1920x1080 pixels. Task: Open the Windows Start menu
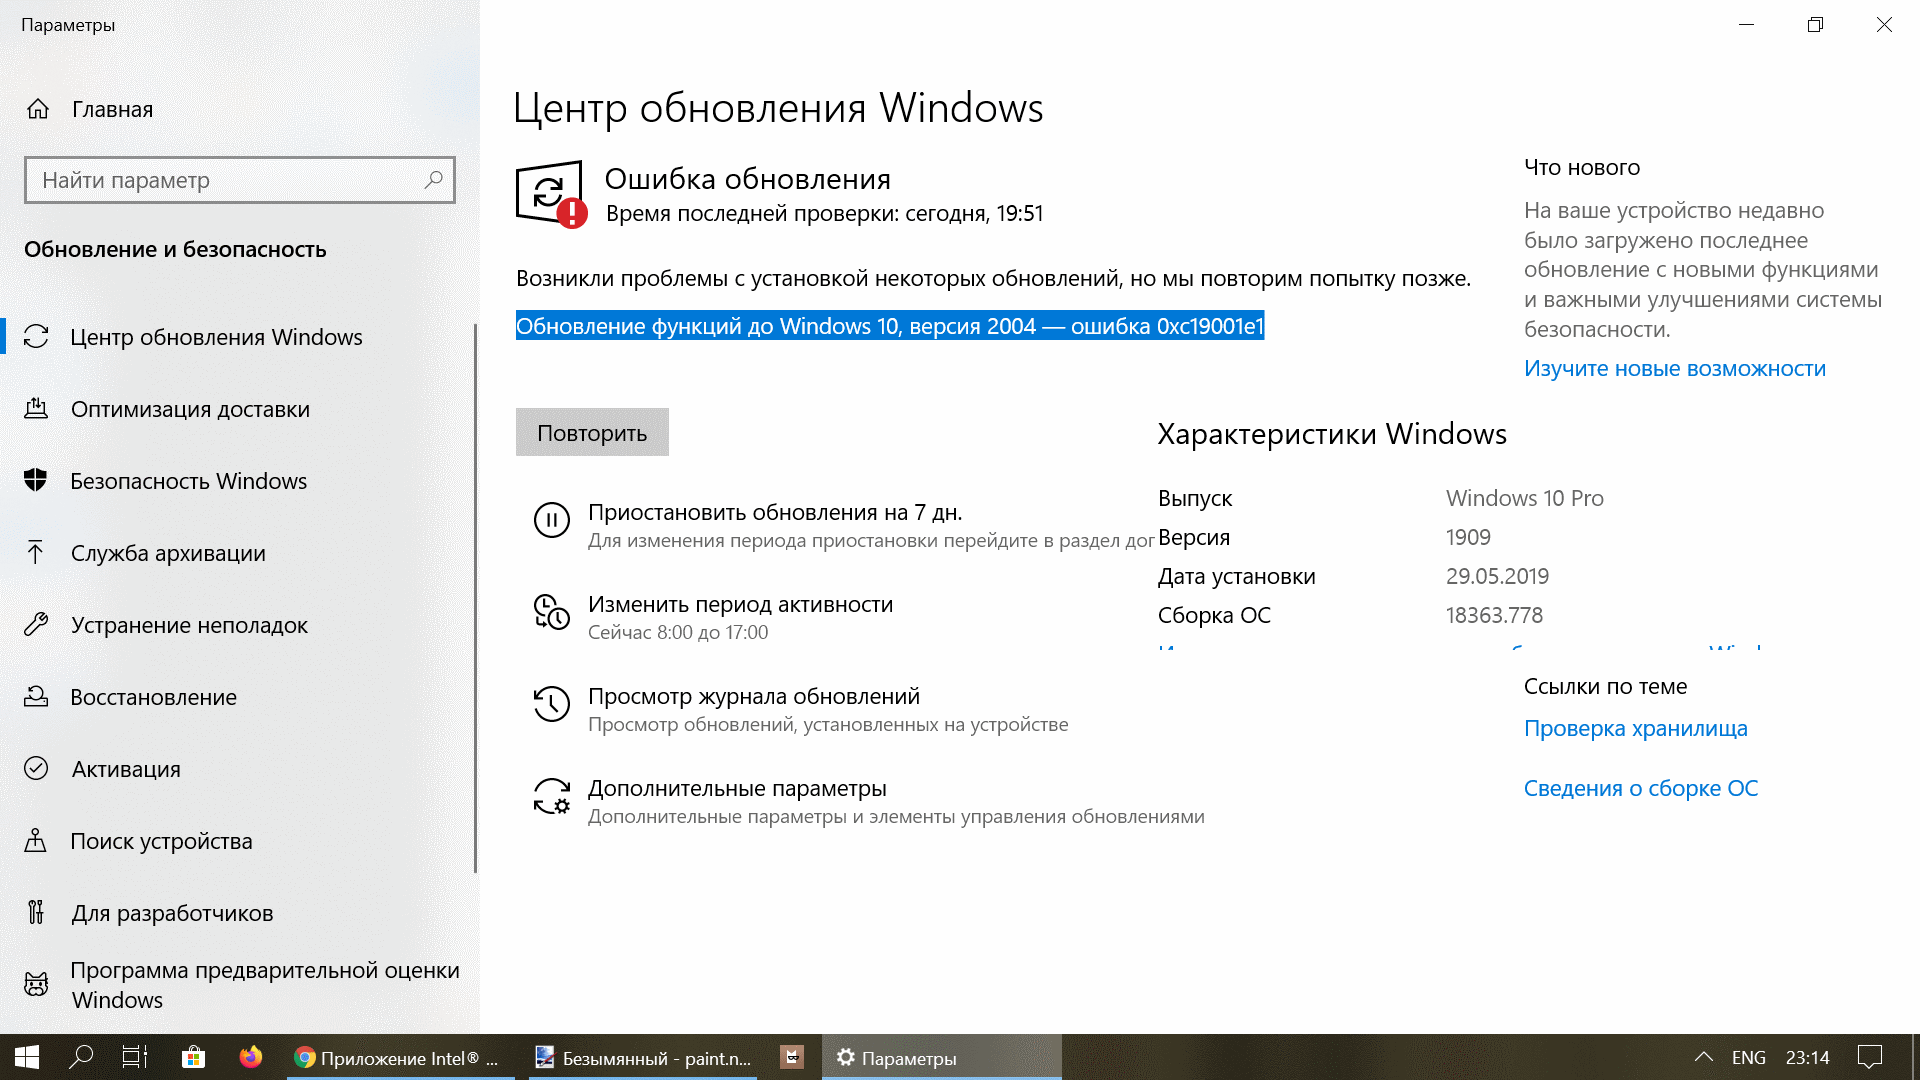(x=27, y=1057)
